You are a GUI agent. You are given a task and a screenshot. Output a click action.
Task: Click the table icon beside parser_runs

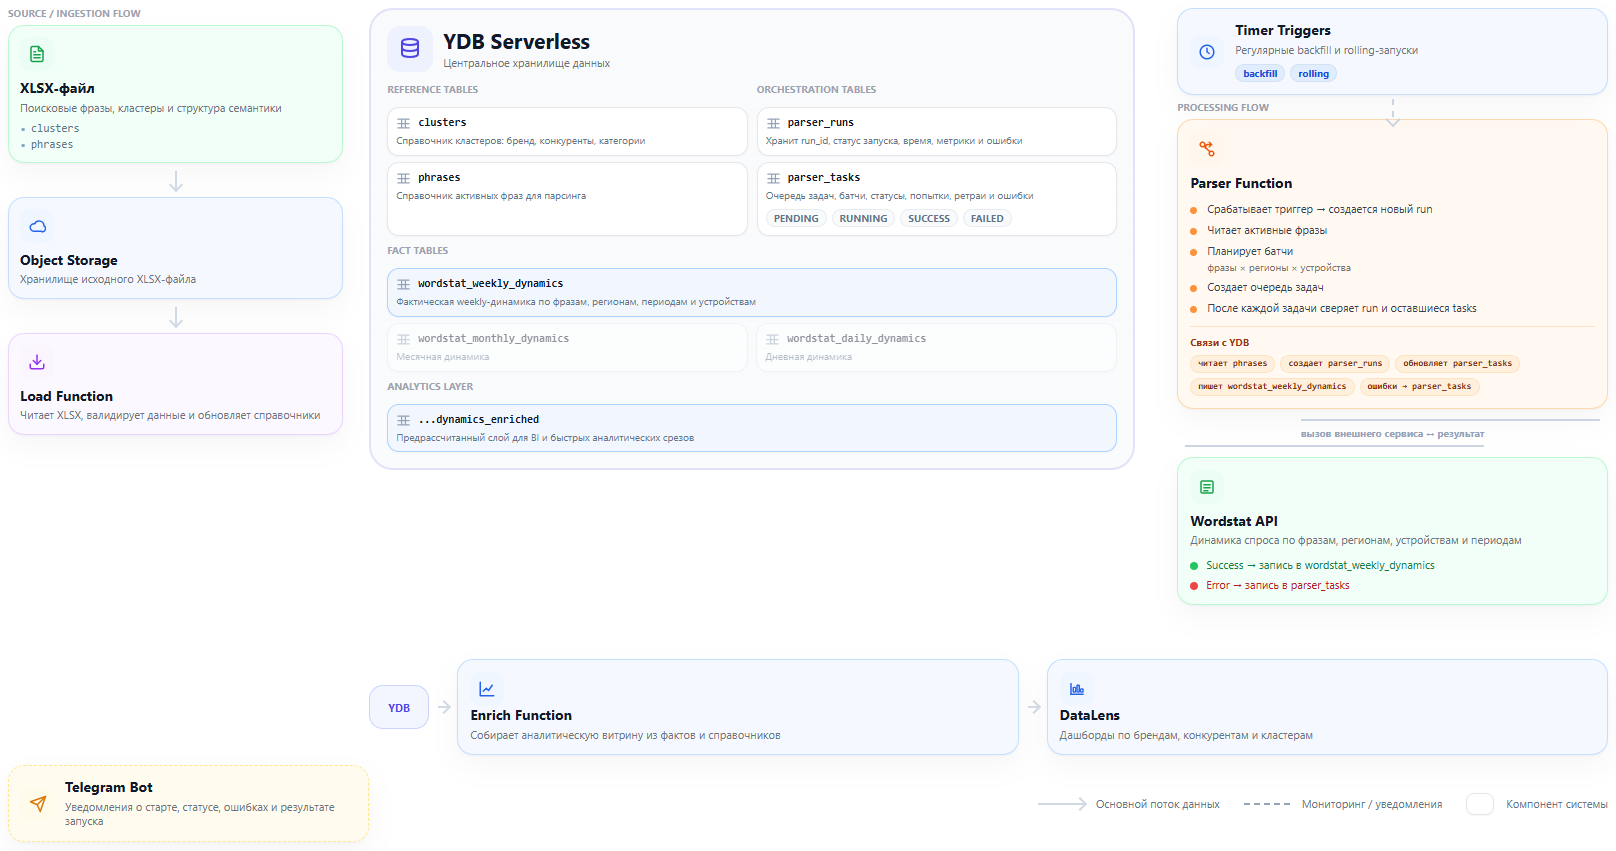[773, 123]
